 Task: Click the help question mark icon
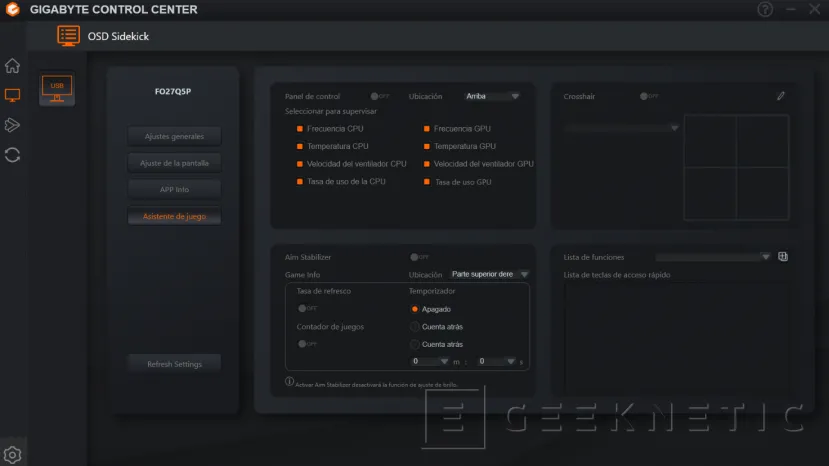tap(765, 10)
